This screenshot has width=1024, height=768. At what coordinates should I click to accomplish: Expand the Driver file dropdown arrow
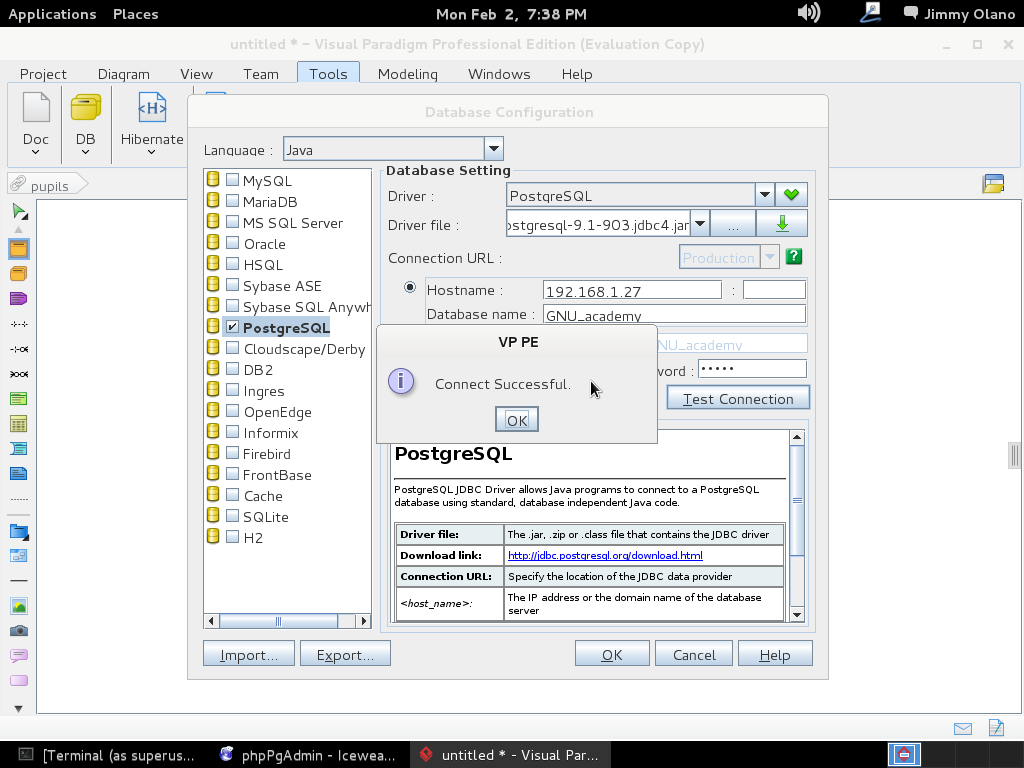click(700, 225)
